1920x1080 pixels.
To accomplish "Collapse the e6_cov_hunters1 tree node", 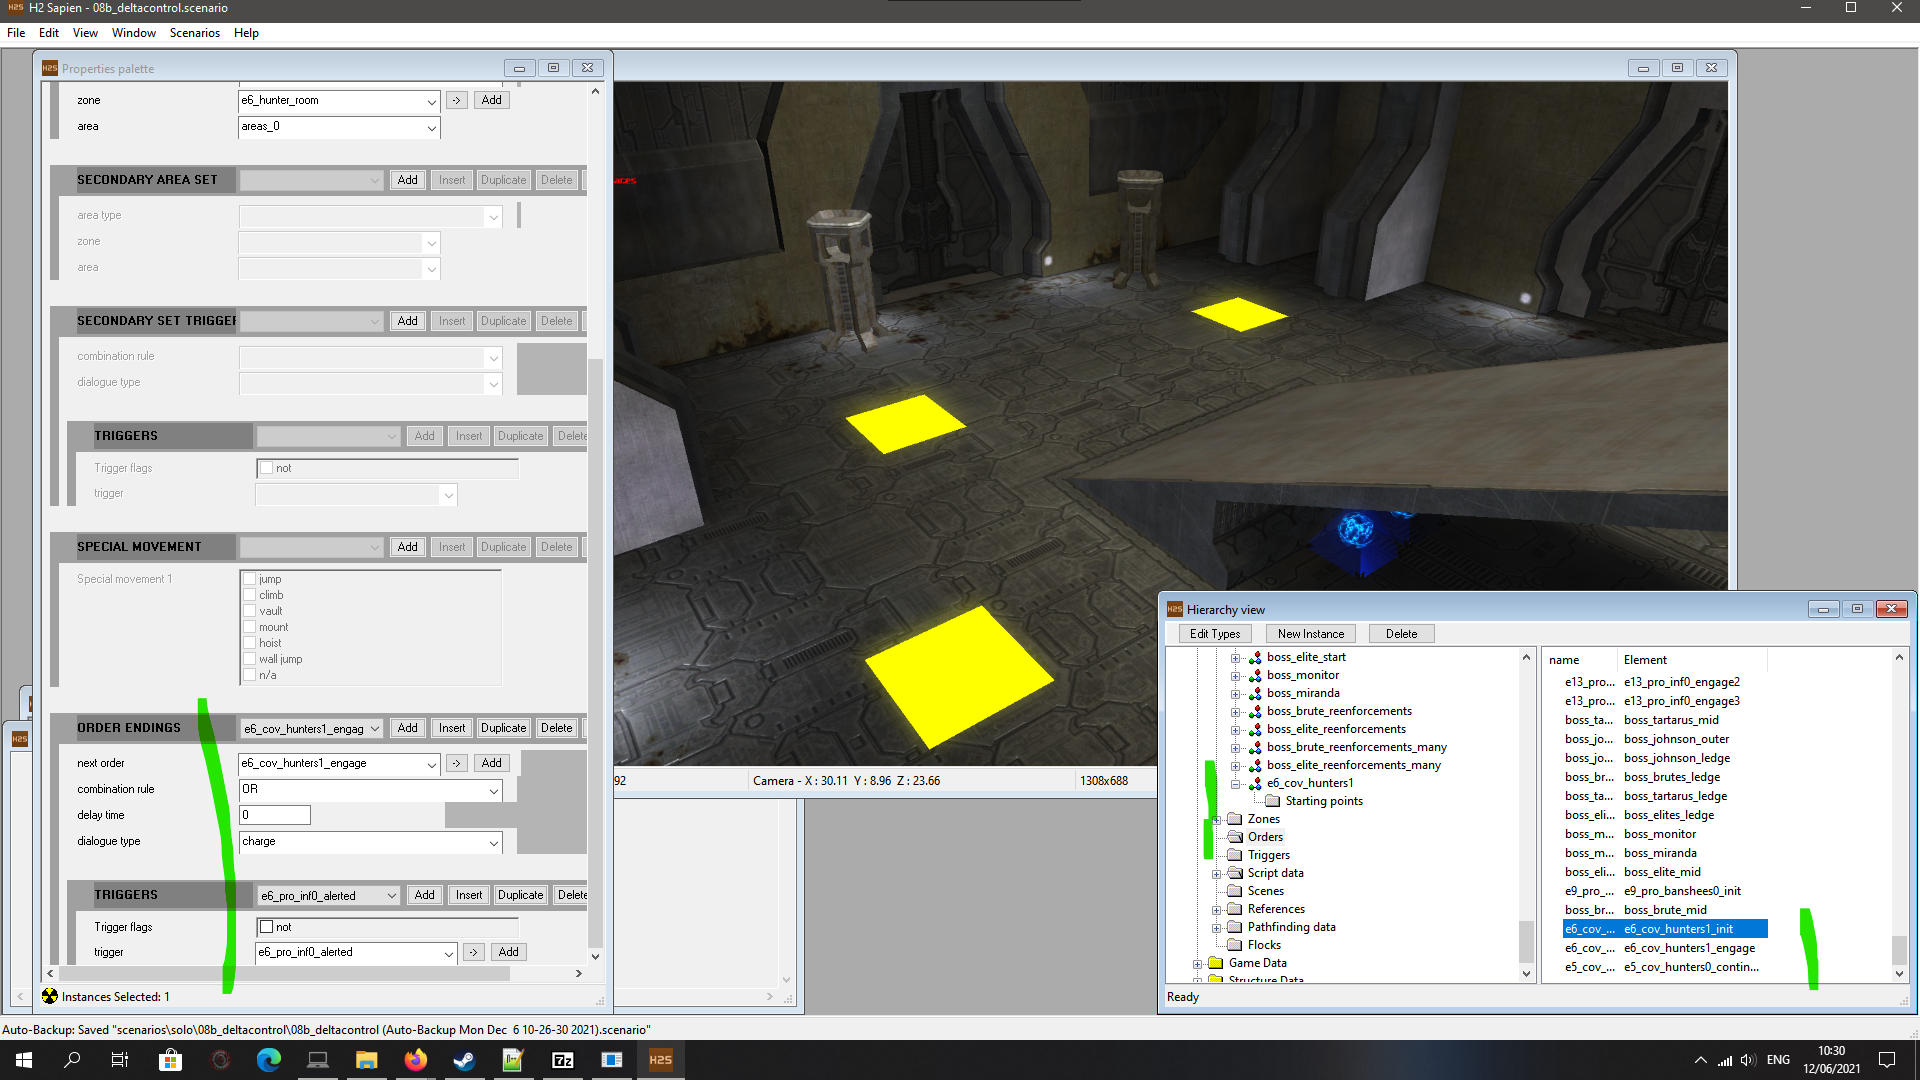I will [1236, 783].
